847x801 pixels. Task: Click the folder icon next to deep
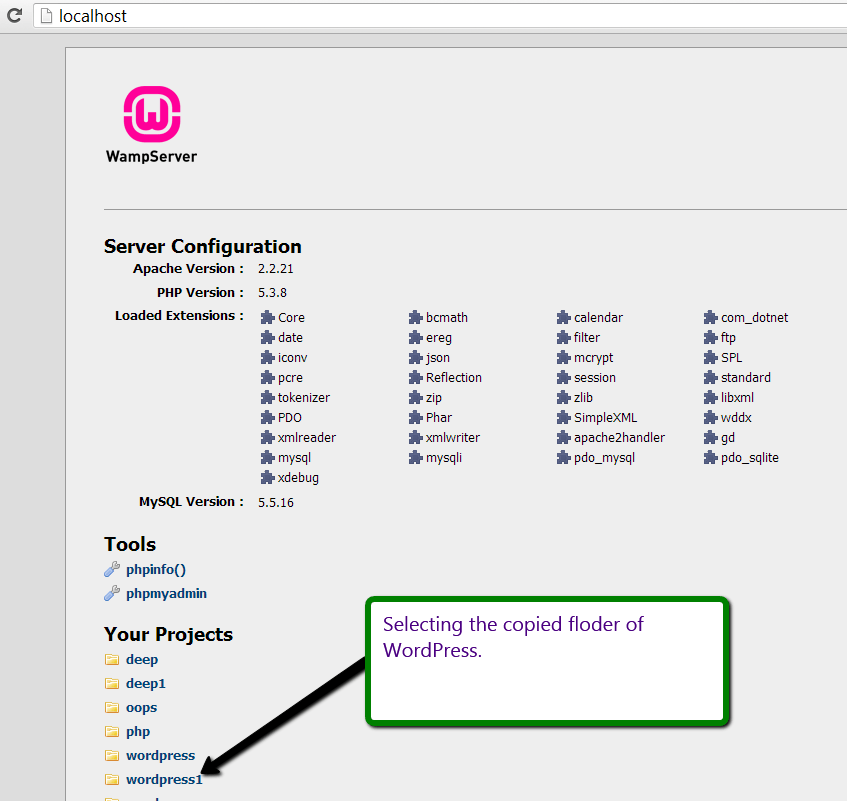point(112,659)
